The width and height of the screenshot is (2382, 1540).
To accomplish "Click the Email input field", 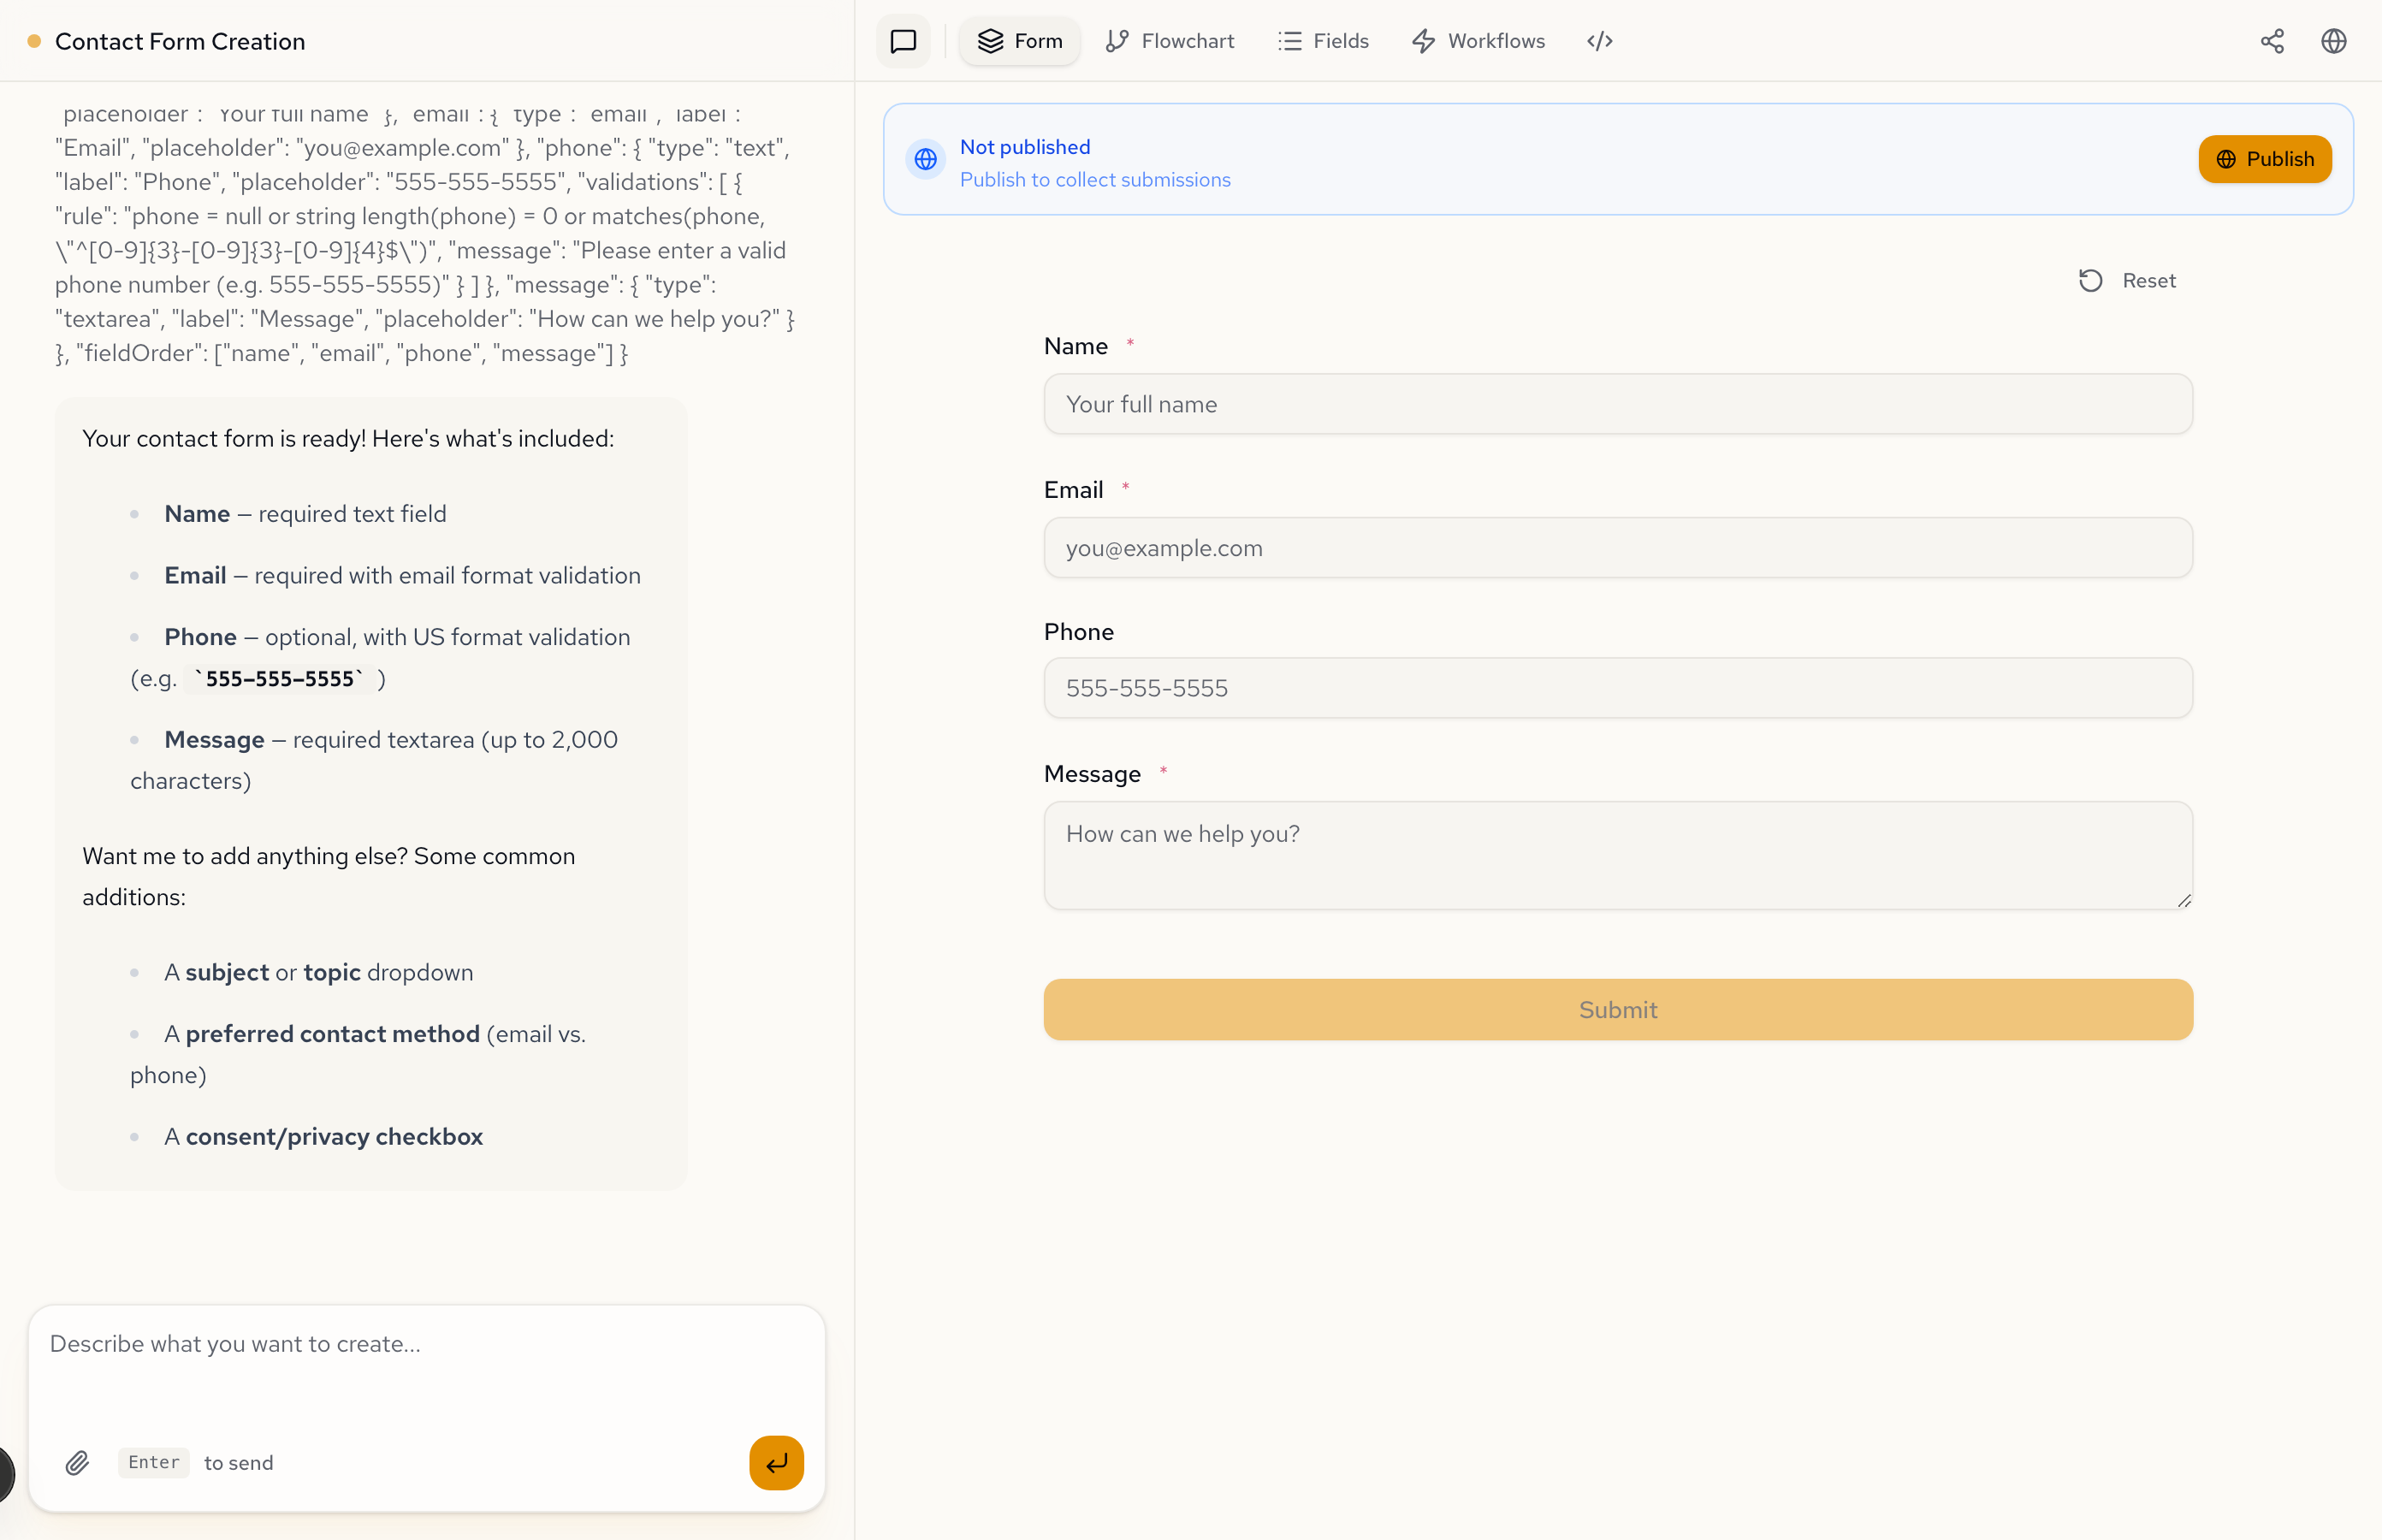I will tap(1617, 548).
